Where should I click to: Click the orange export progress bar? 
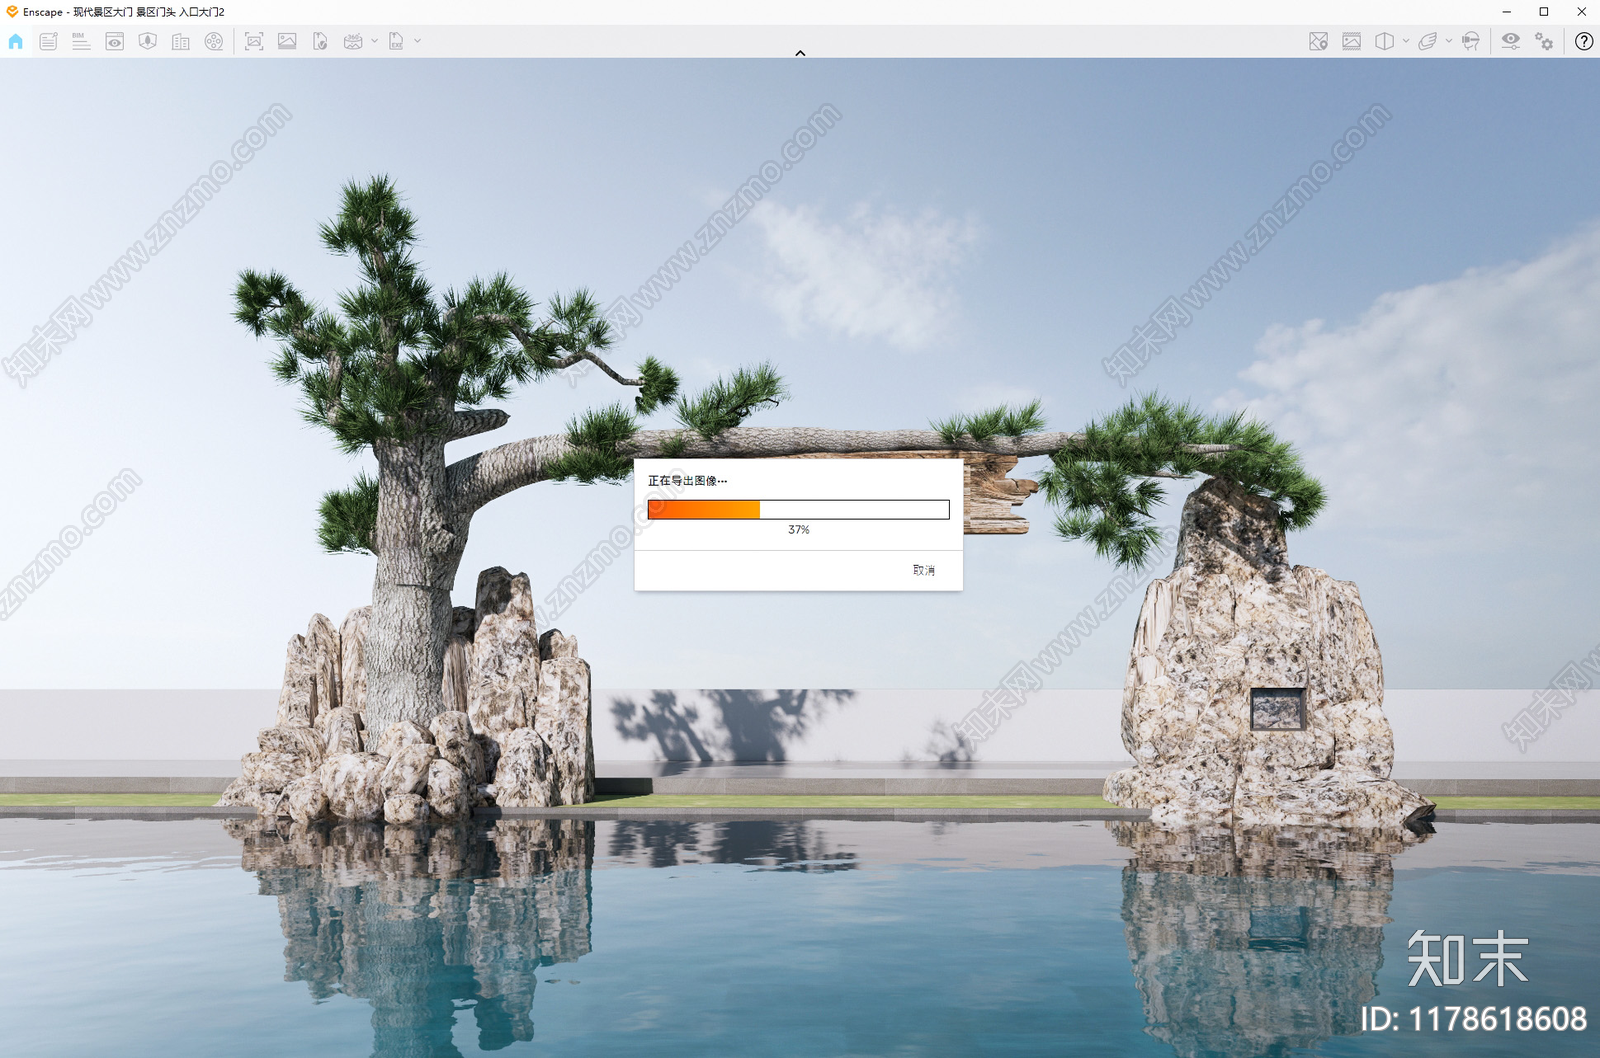799,510
